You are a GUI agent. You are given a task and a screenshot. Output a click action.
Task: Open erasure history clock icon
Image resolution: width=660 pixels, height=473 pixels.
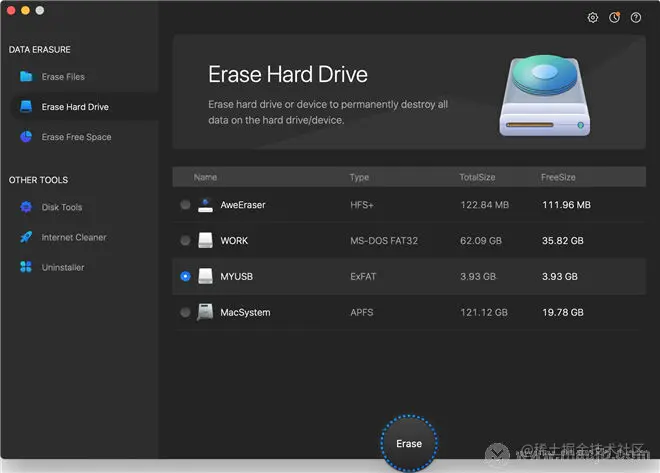coord(615,18)
